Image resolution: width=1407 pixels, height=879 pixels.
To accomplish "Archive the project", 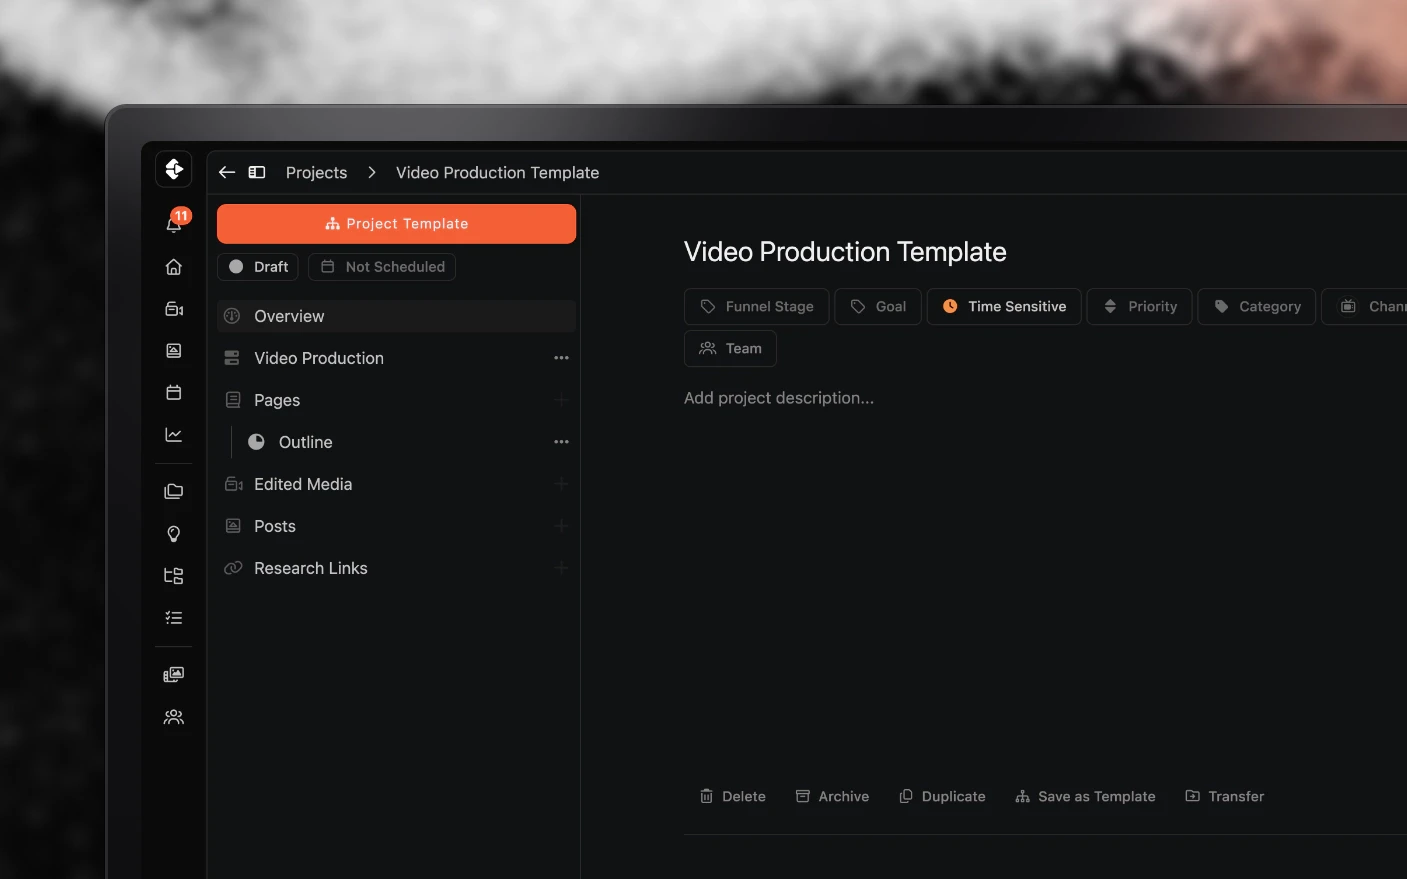I will 832,797.
